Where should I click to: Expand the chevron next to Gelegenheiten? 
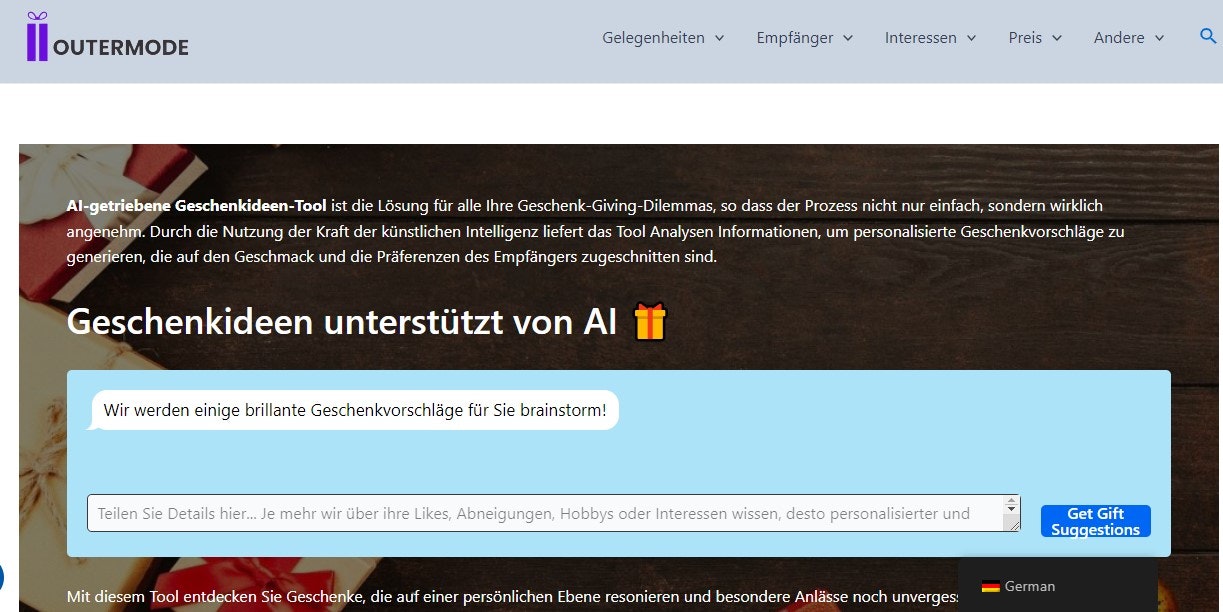(x=719, y=38)
